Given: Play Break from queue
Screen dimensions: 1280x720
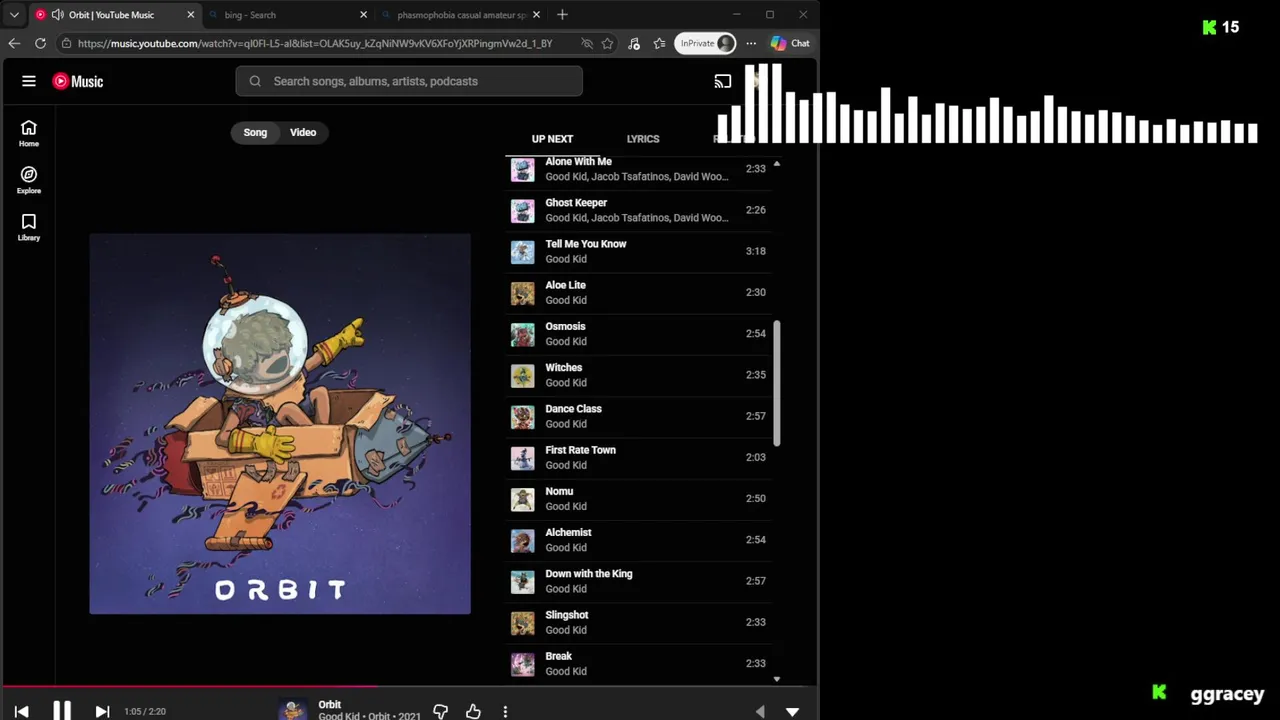Looking at the screenshot, I should point(638,663).
